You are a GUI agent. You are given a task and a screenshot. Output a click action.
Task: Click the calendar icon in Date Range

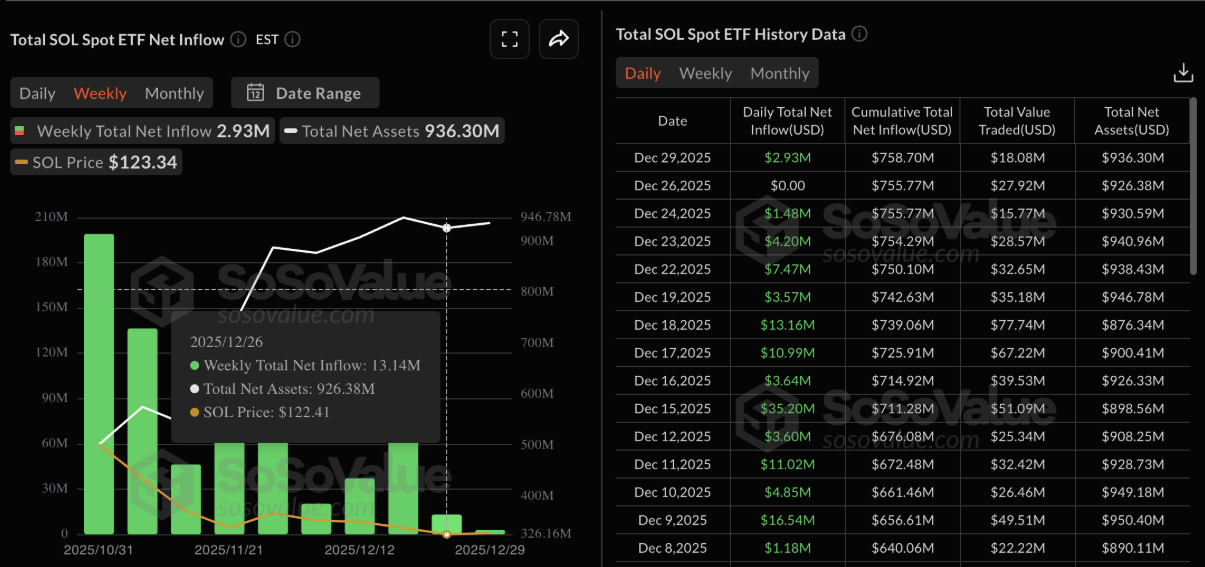coord(255,93)
